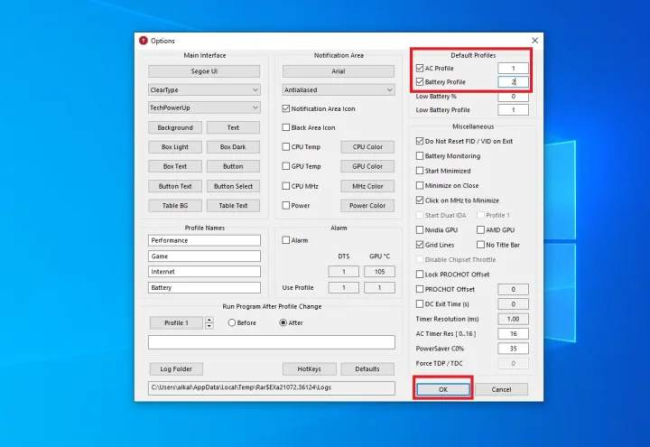Viewport: 650px width, 447px height.
Task: Edit the Internet profile name field
Action: tap(204, 272)
